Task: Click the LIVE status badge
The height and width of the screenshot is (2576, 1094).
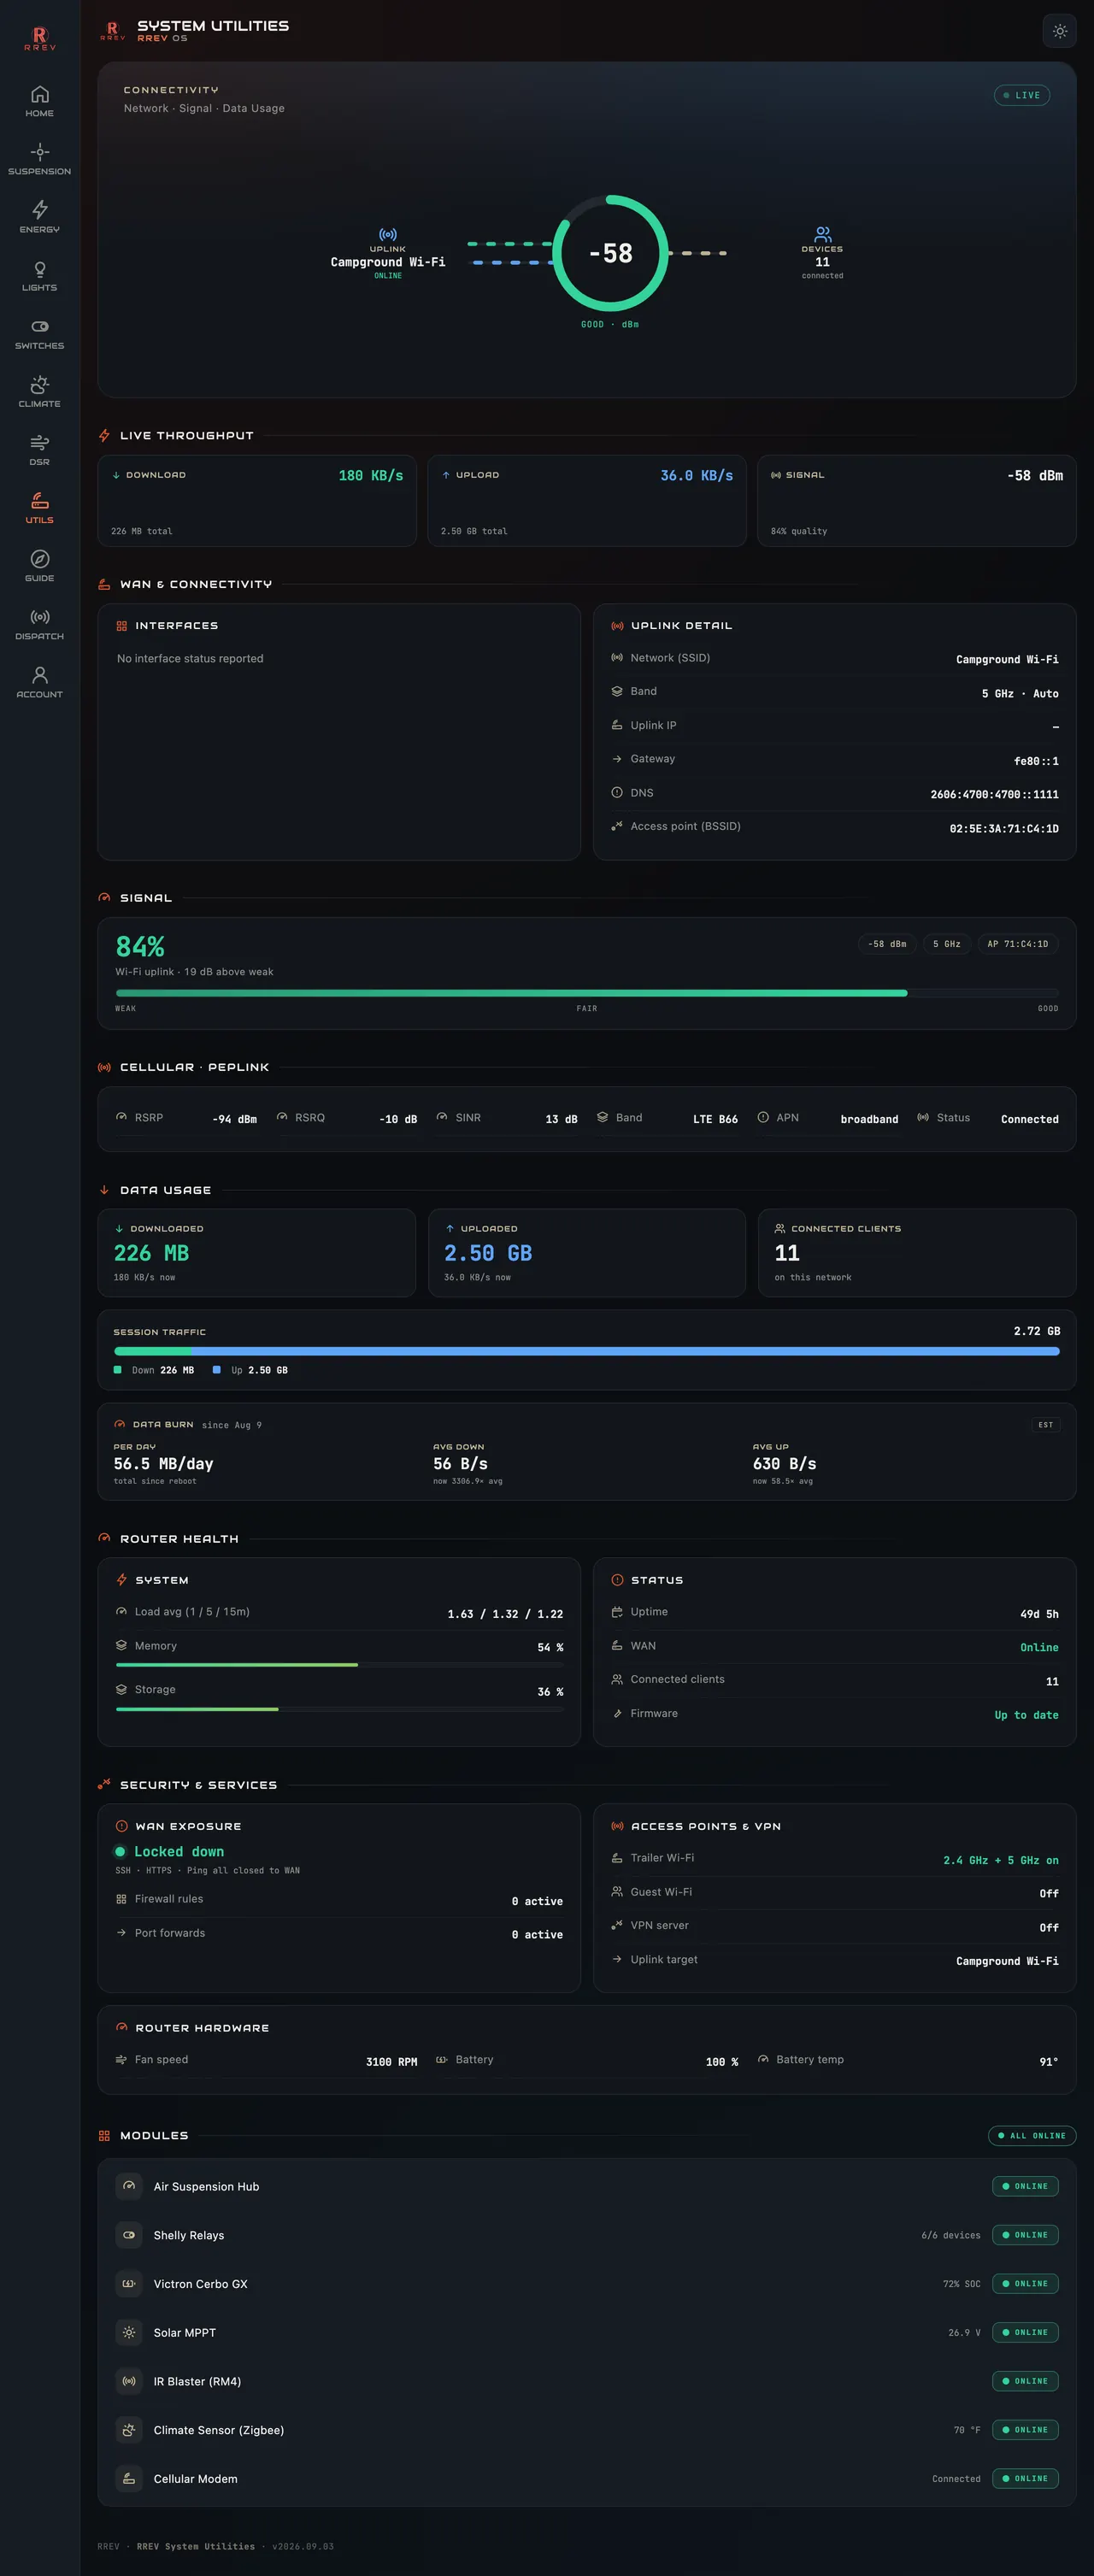Action: click(1021, 95)
